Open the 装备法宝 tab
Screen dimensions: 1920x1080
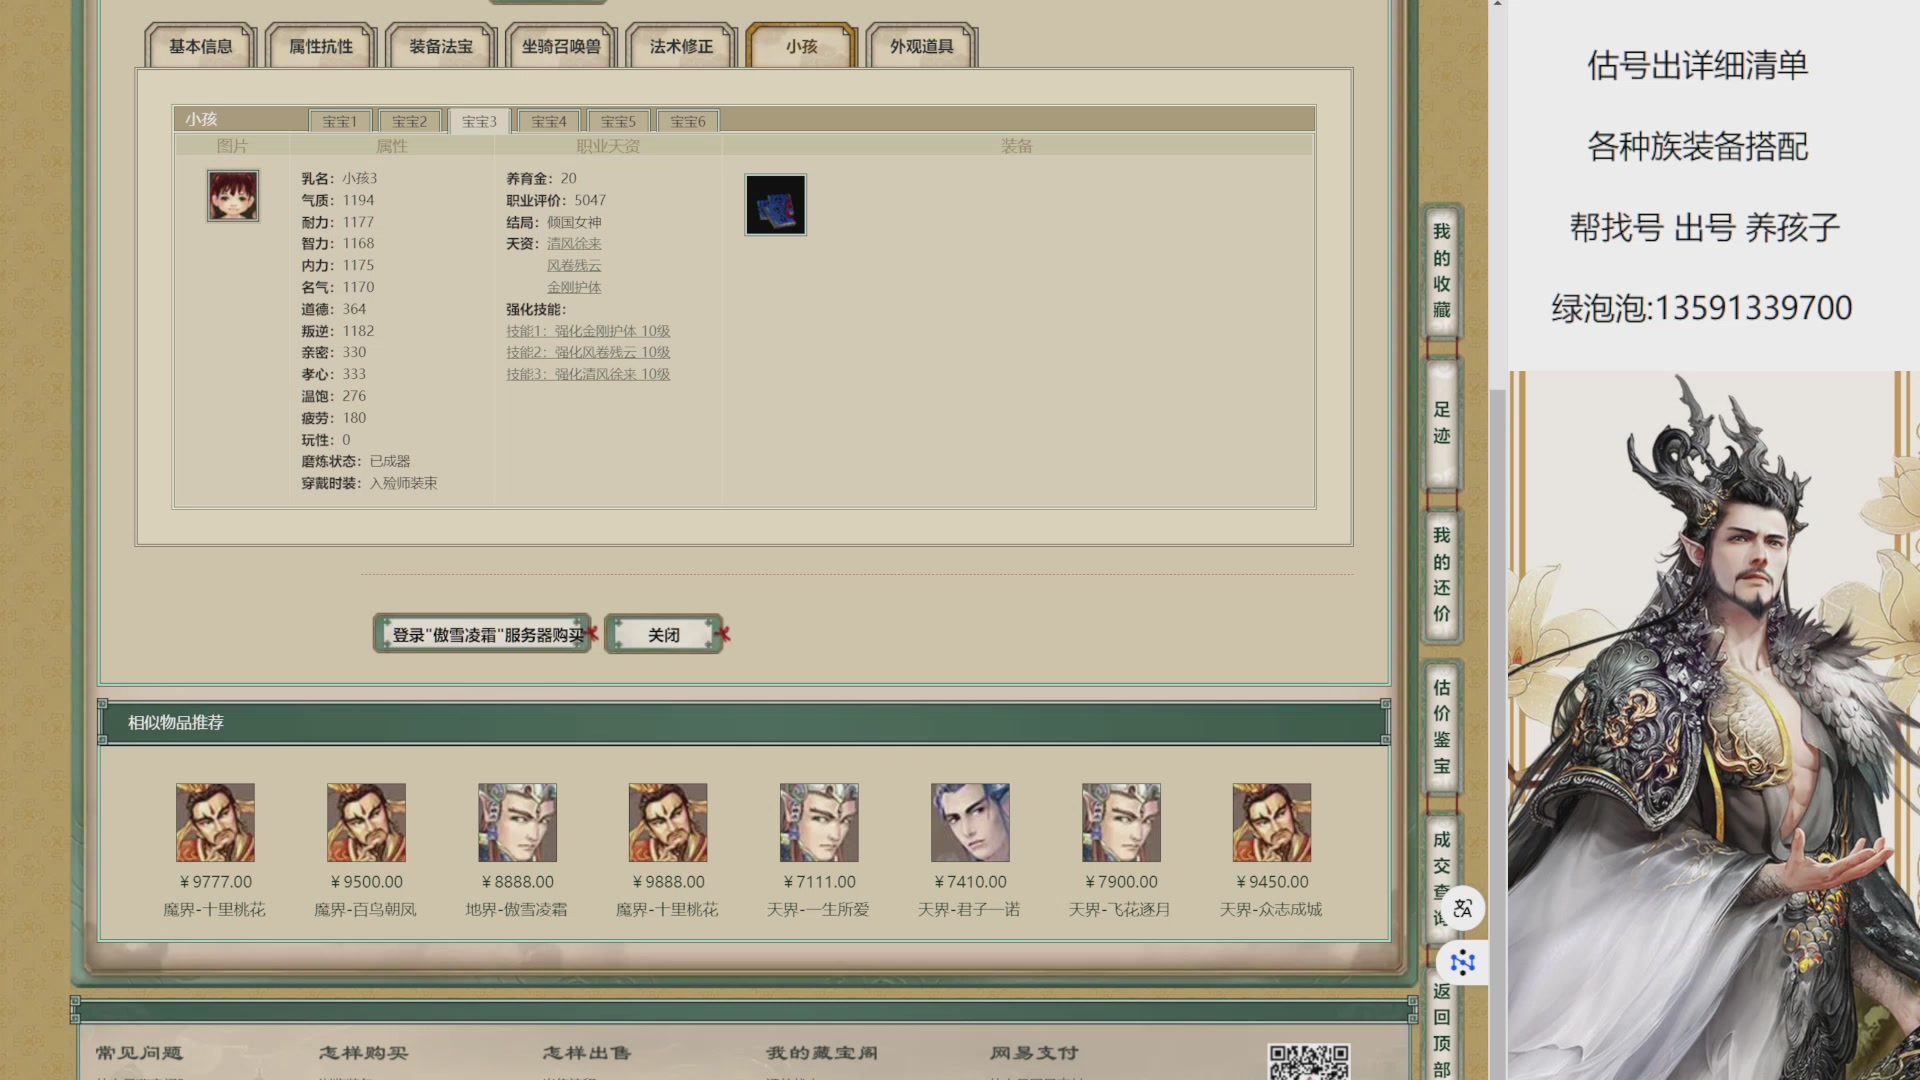(x=441, y=46)
